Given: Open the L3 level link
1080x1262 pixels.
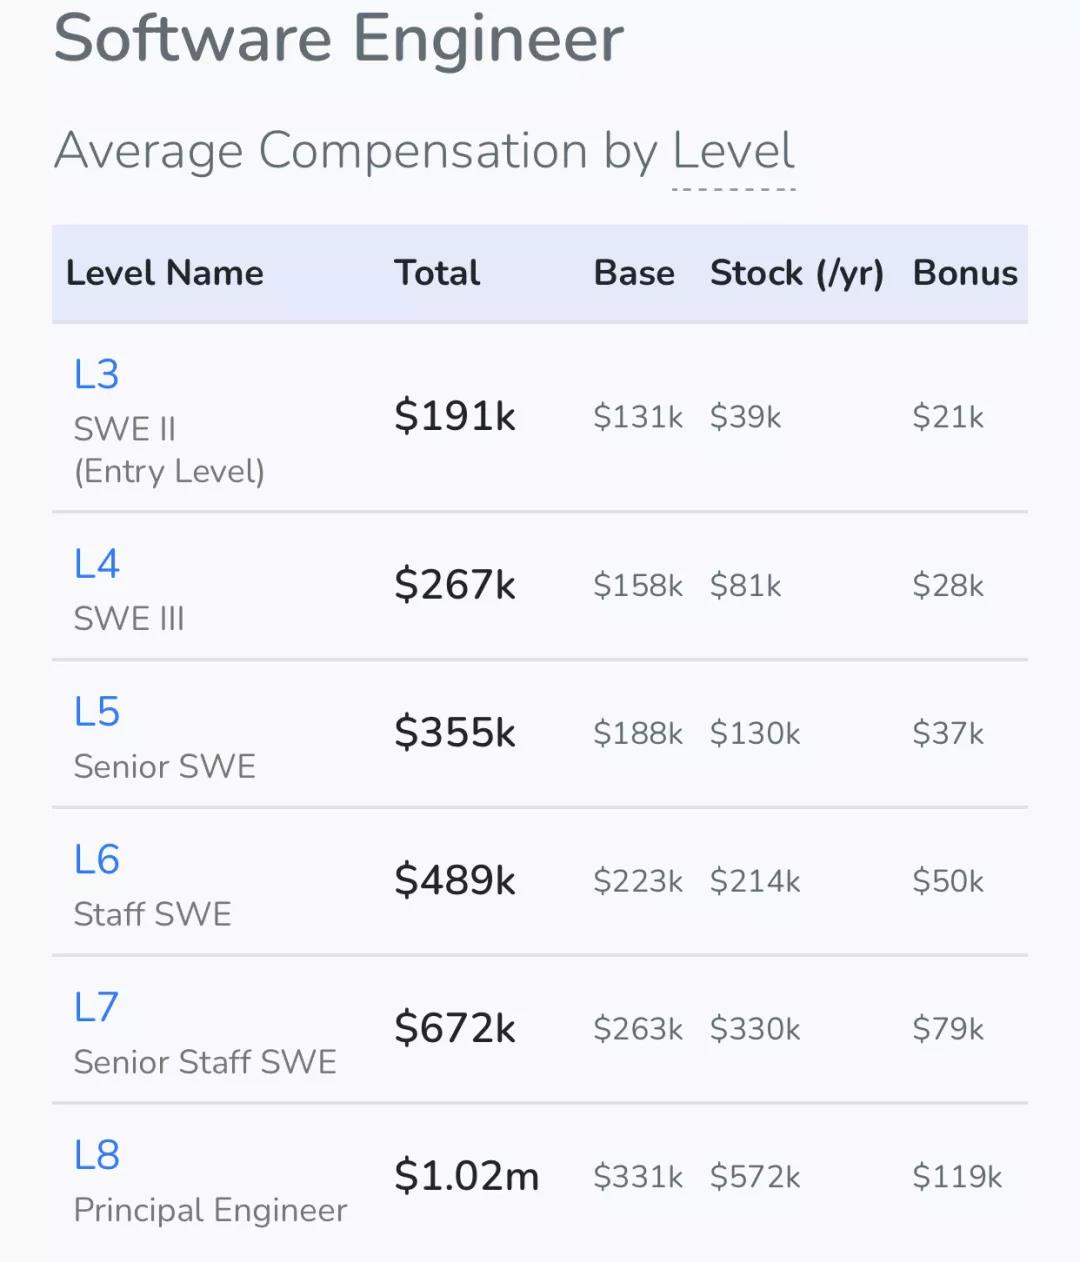Looking at the screenshot, I should [x=97, y=375].
